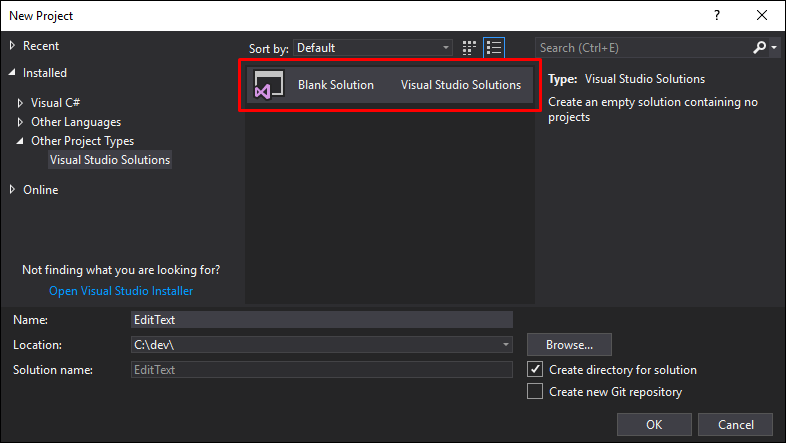This screenshot has width=786, height=443.
Task: Open the help question mark
Action: click(717, 16)
